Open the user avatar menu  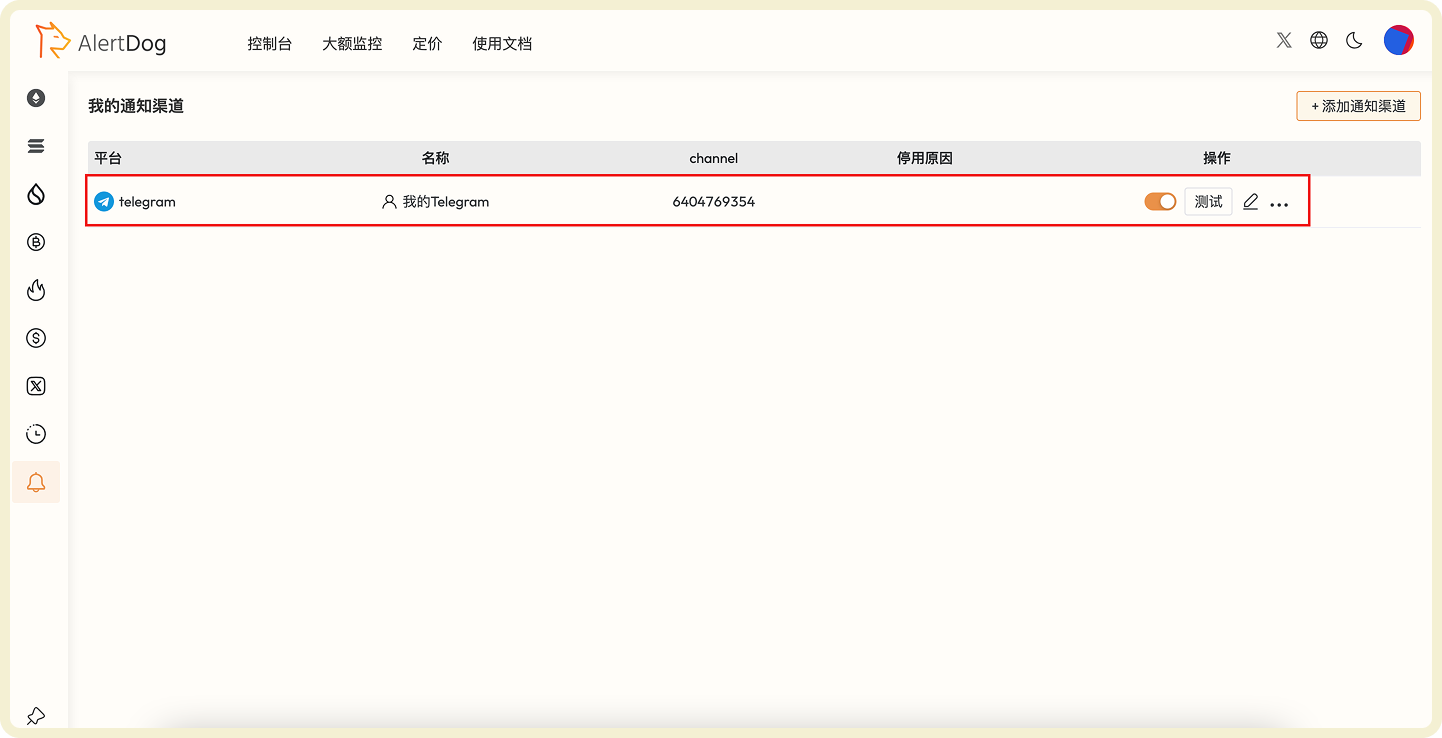(1397, 40)
